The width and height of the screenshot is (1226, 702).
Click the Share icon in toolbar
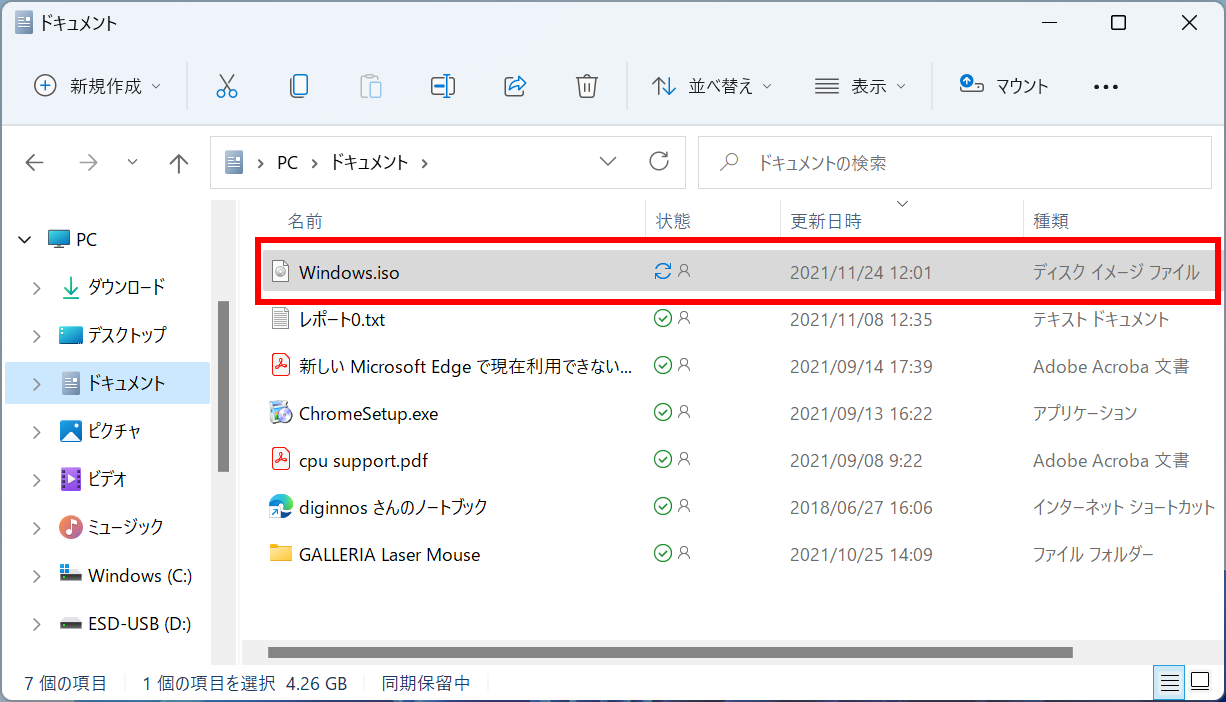[x=515, y=86]
